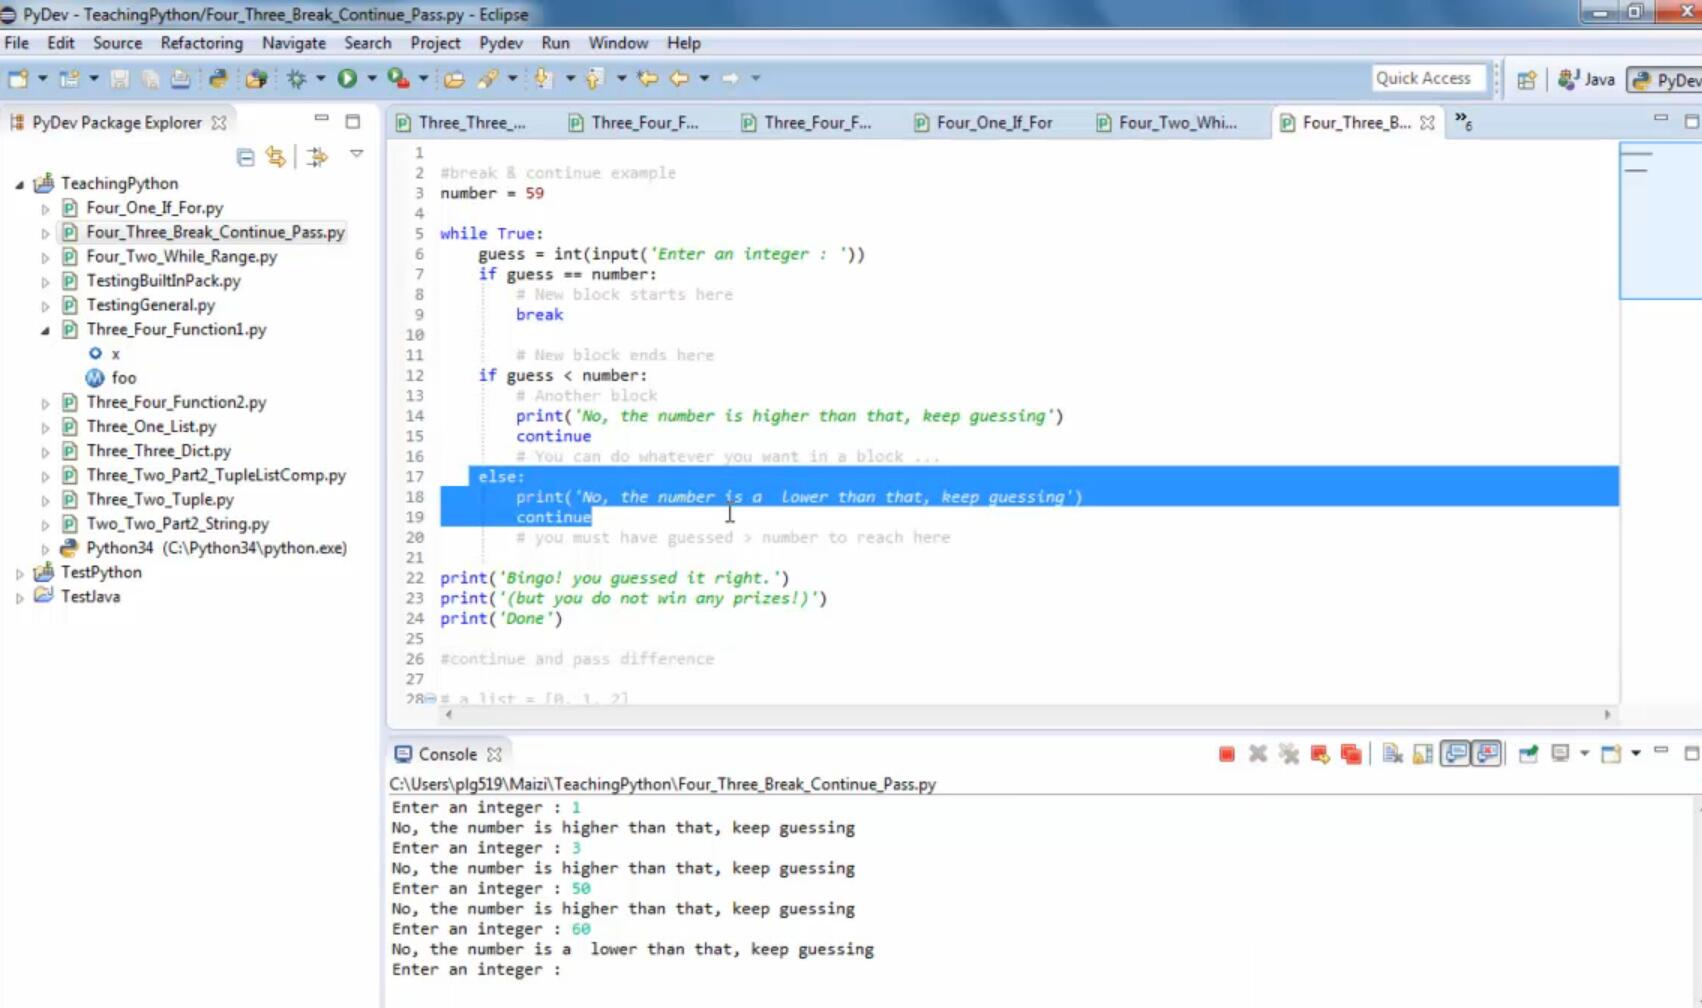The height and width of the screenshot is (1008, 1702).
Task: Switch to the Java perspective button
Action: (x=1587, y=79)
